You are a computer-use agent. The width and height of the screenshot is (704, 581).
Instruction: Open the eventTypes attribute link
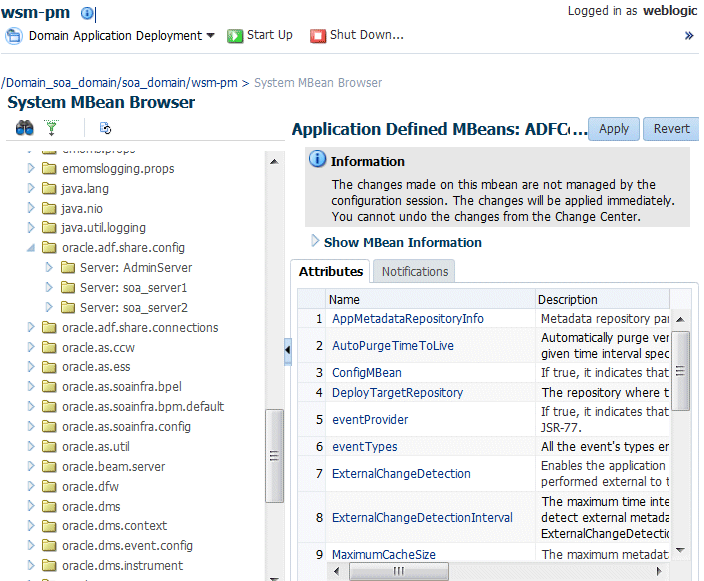pos(365,447)
